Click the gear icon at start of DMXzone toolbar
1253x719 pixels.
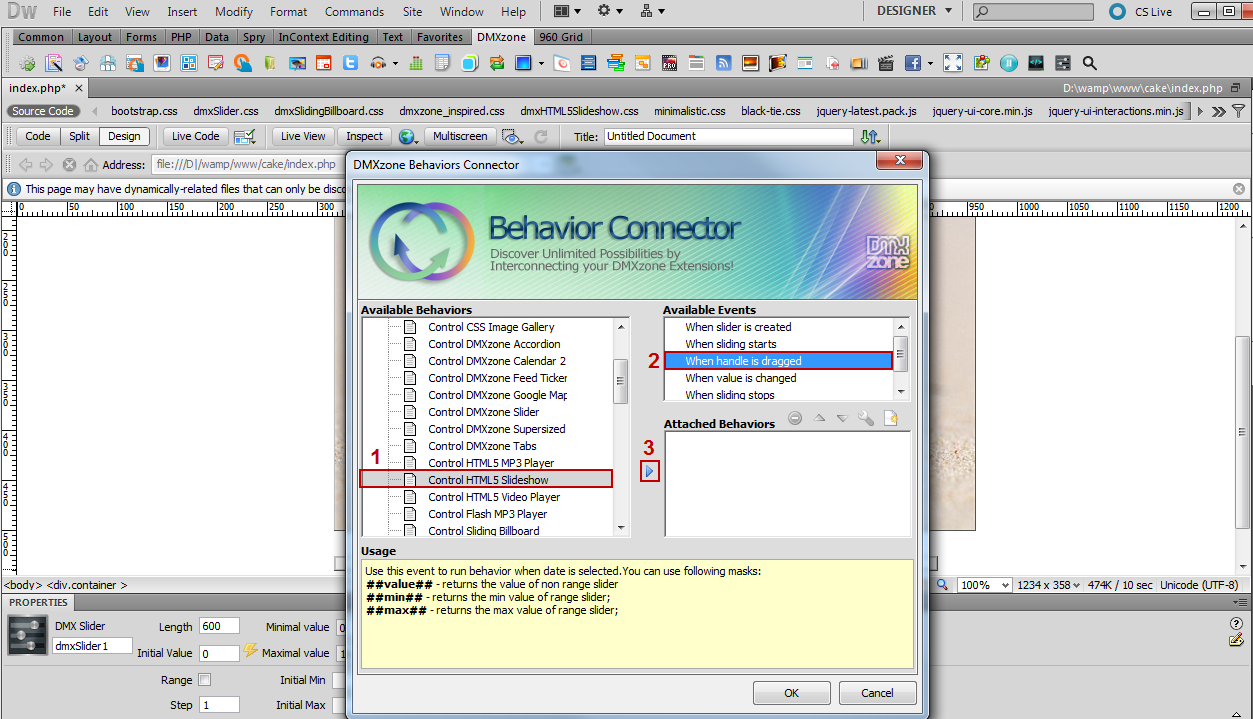coord(27,63)
